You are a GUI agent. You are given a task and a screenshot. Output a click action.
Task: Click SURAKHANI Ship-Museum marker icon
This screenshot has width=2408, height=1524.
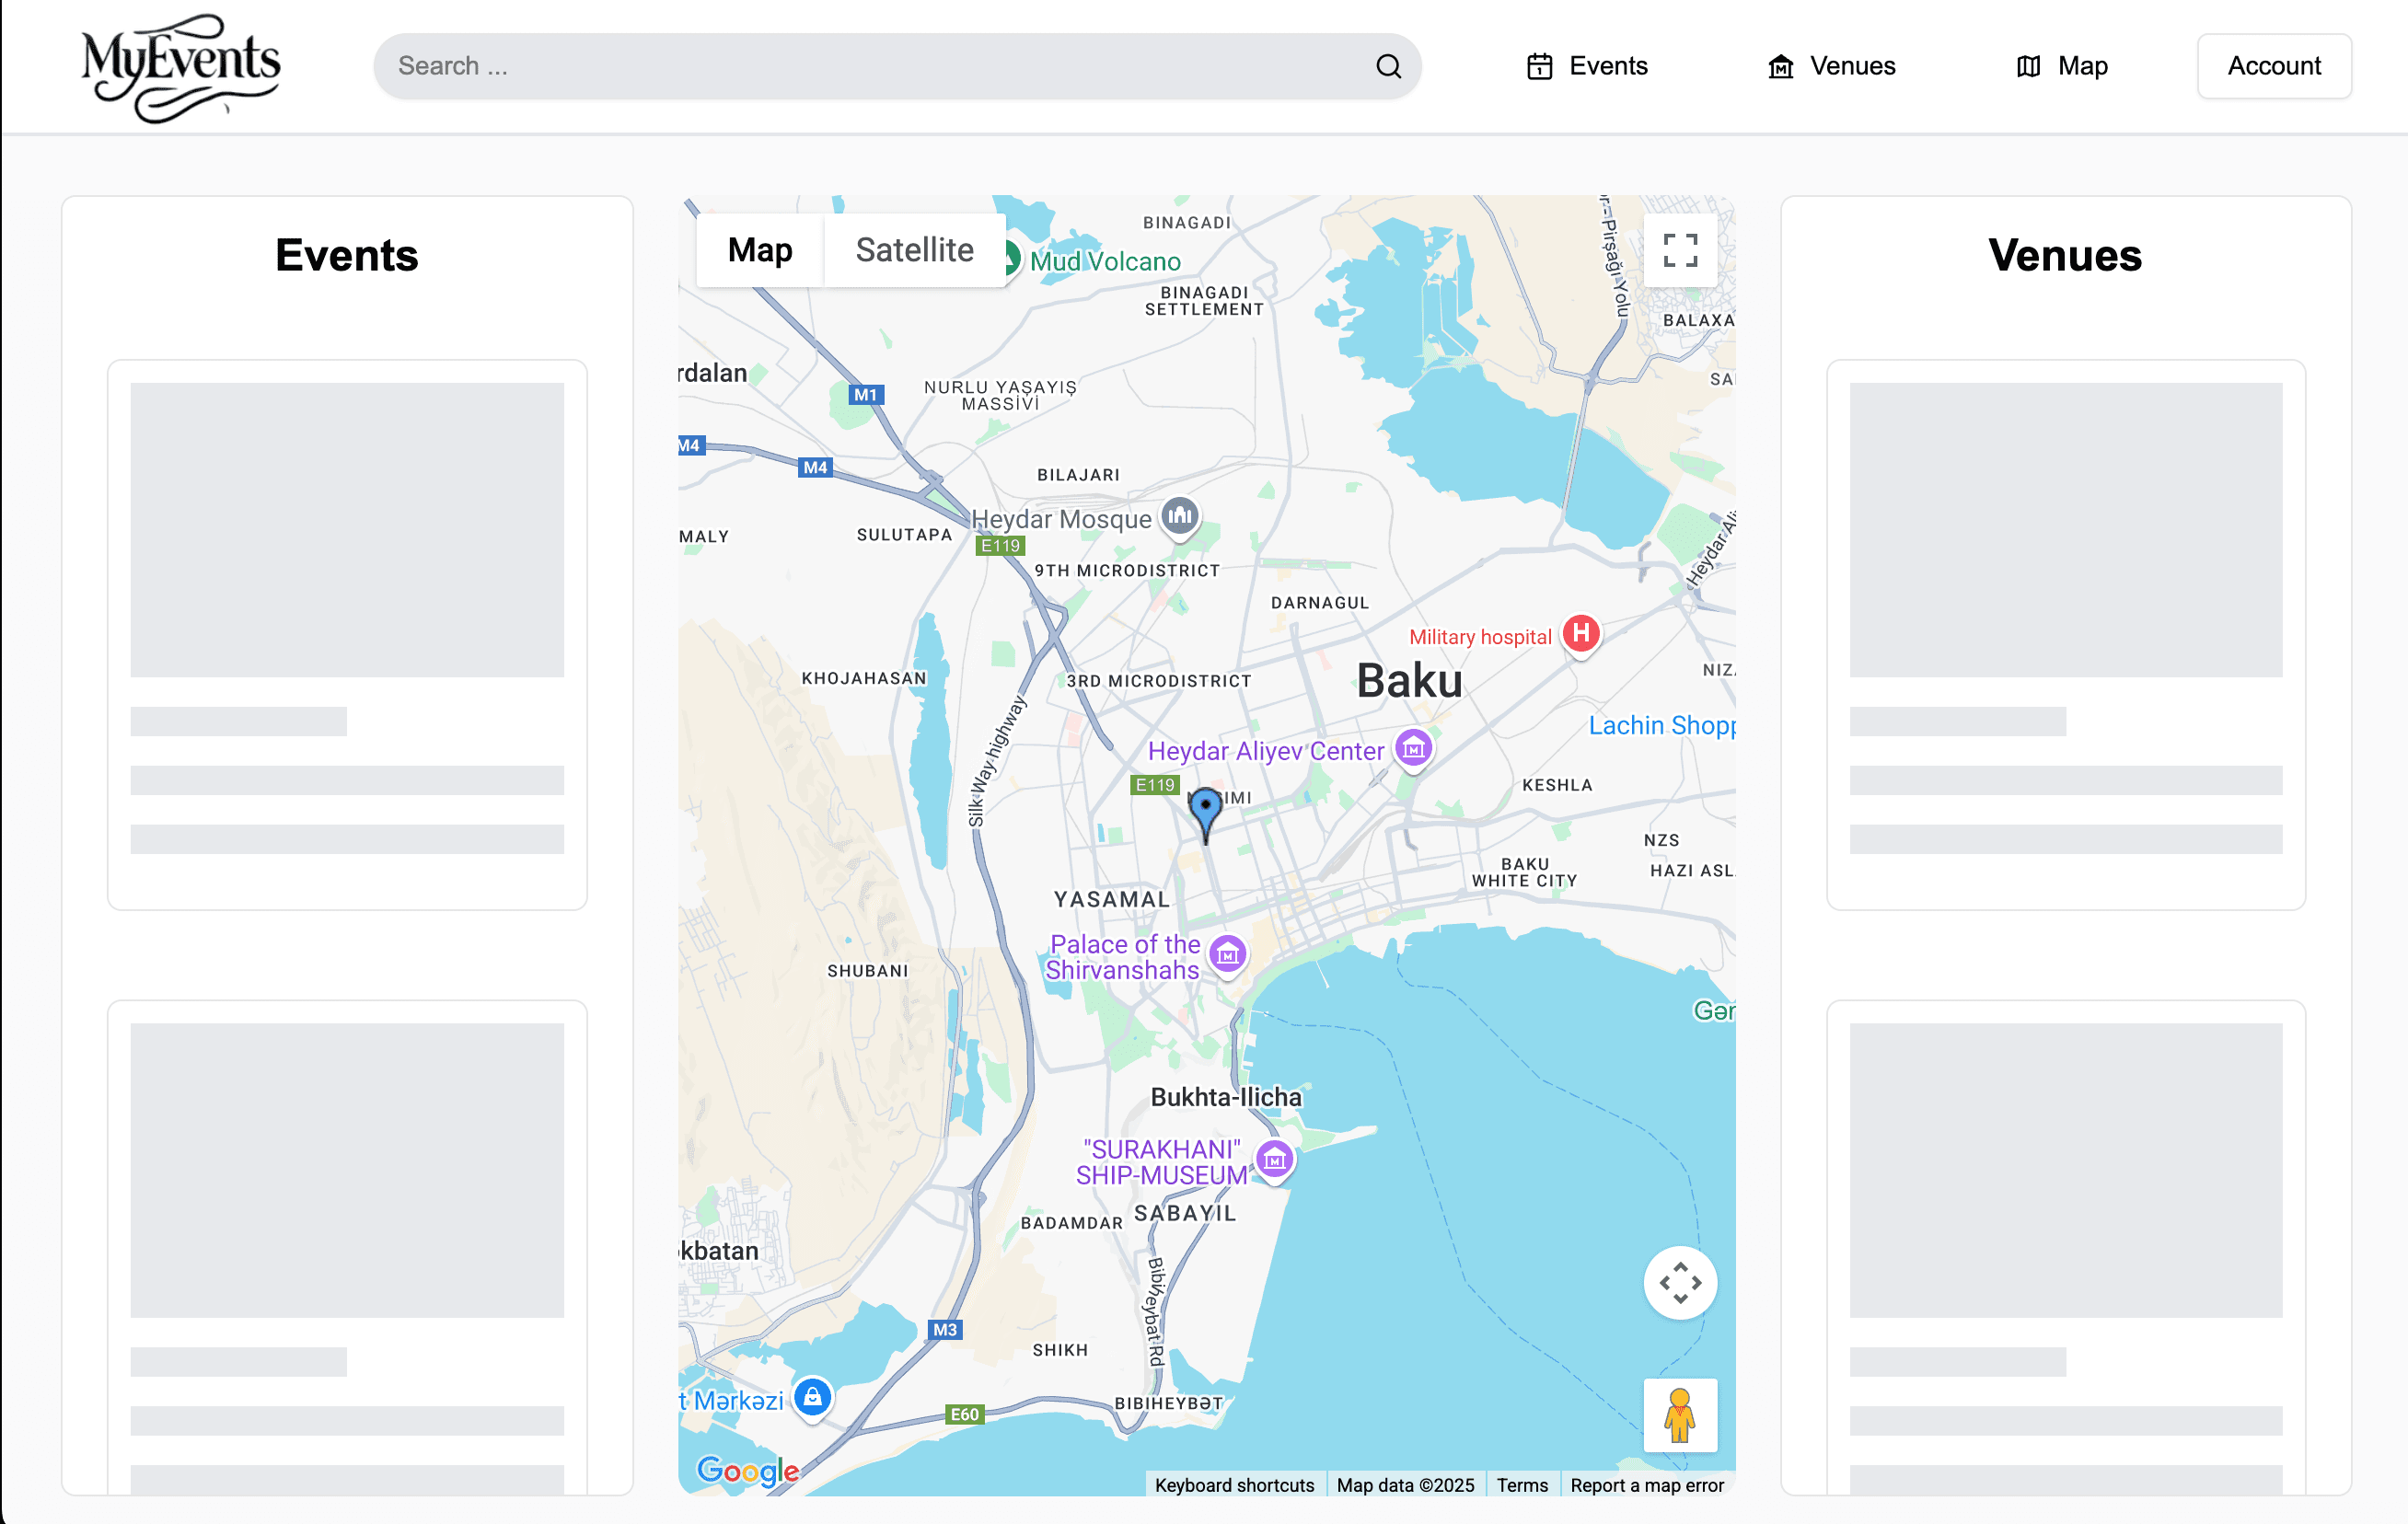(1274, 1160)
